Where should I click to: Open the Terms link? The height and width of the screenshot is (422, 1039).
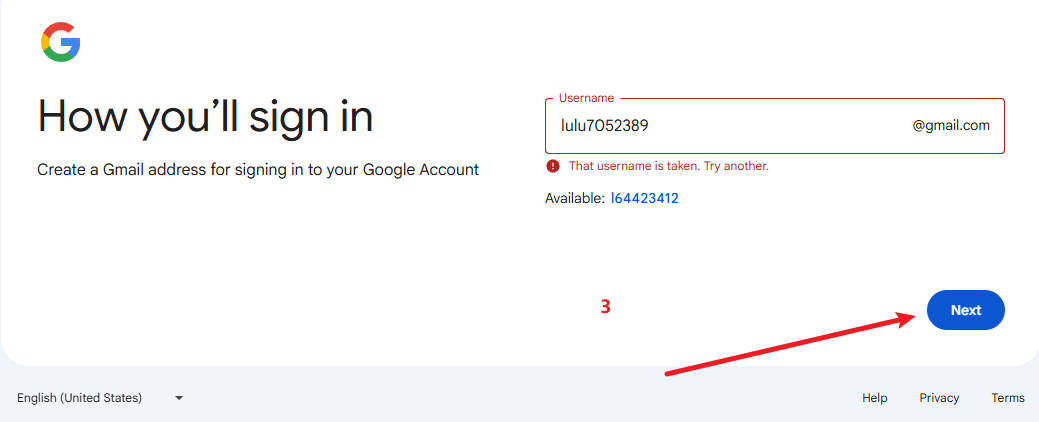1008,398
